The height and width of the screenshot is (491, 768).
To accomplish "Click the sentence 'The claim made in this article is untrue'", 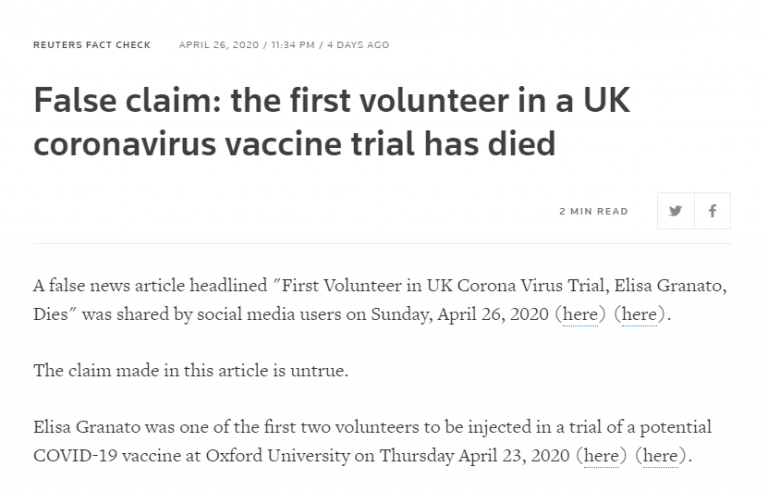I will [x=191, y=370].
